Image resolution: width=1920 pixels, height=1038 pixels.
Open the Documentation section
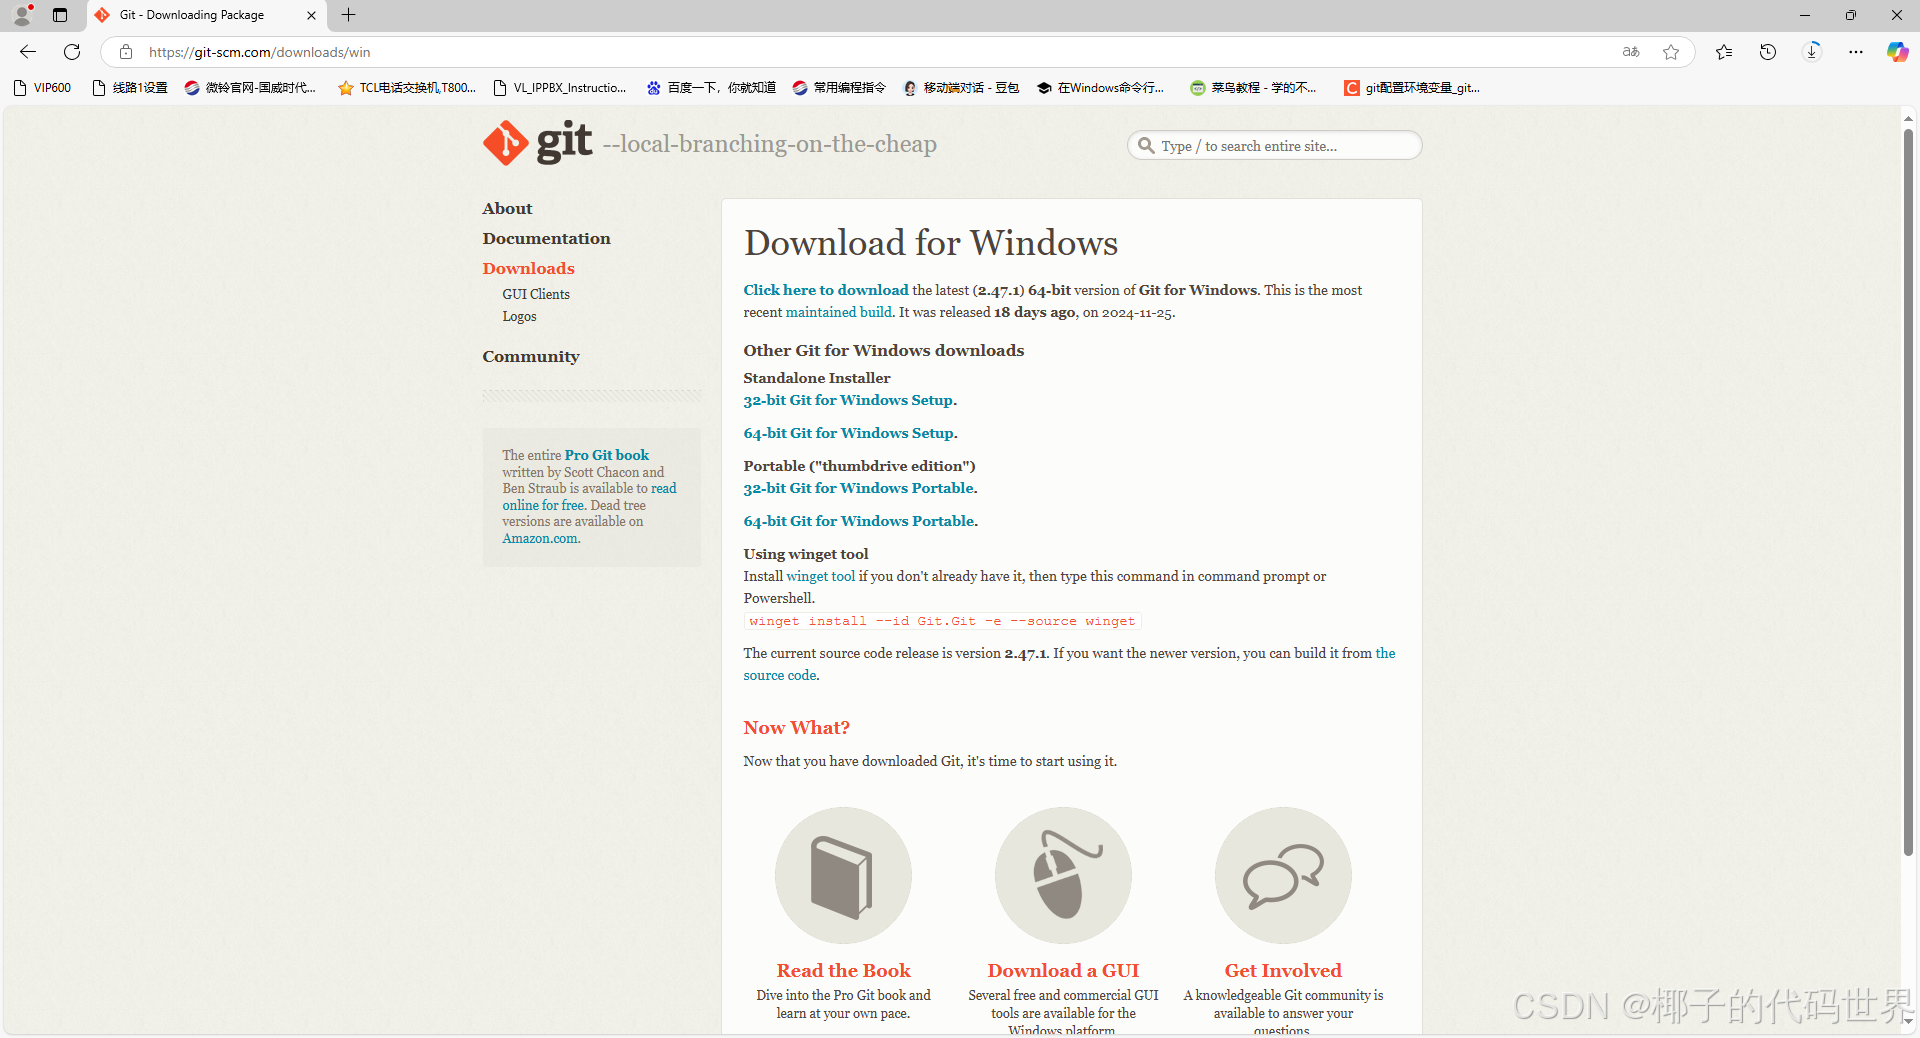[546, 238]
